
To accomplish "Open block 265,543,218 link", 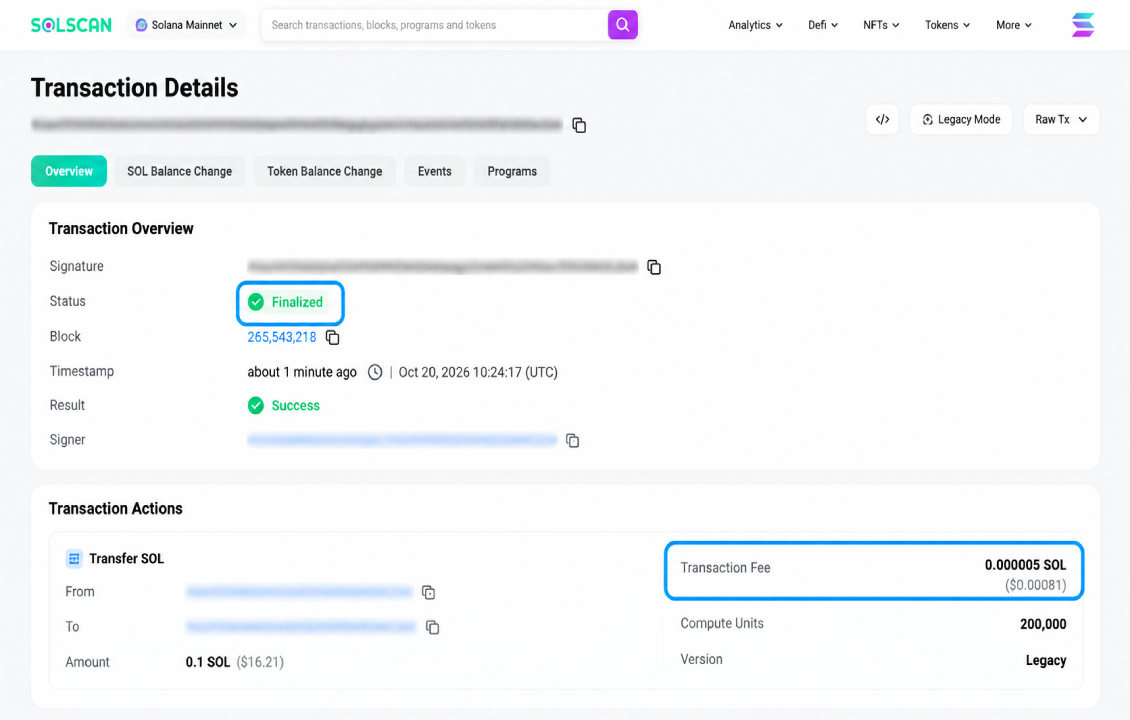I will pyautogui.click(x=282, y=337).
